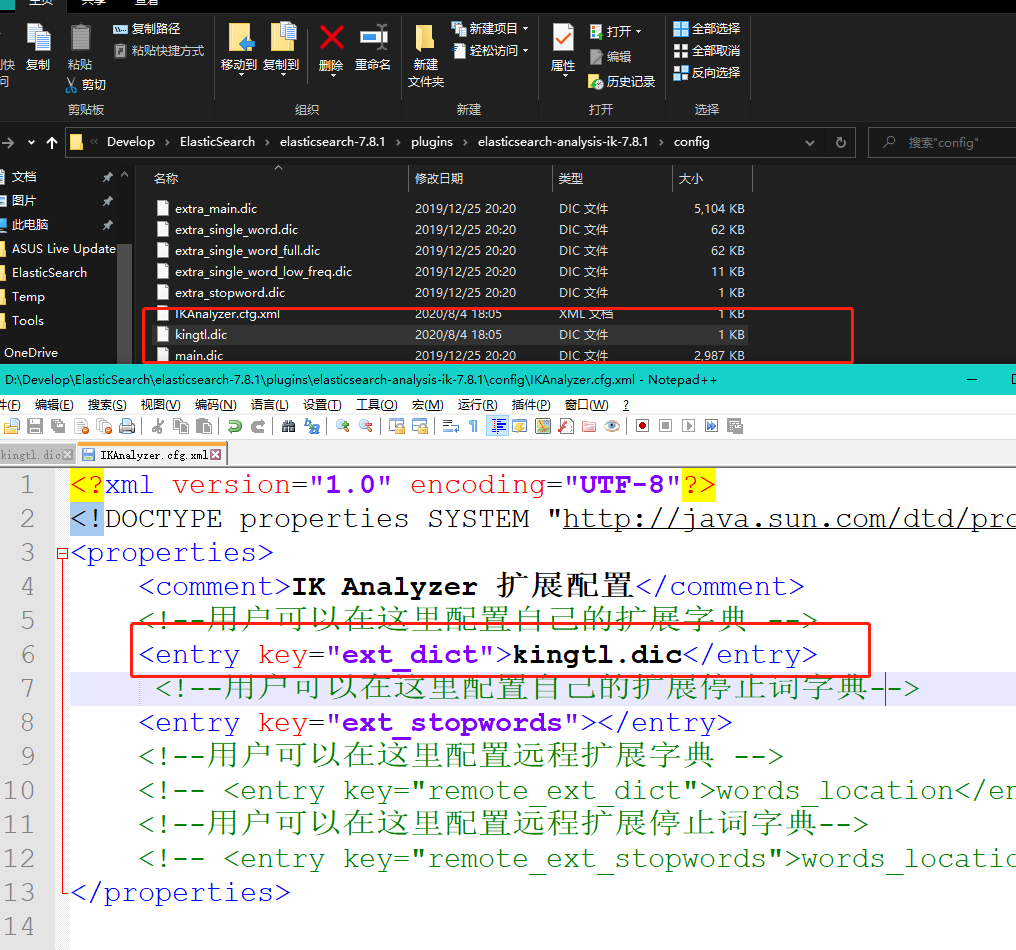Toggle the indent guide button
This screenshot has width=1016, height=950.
(497, 426)
